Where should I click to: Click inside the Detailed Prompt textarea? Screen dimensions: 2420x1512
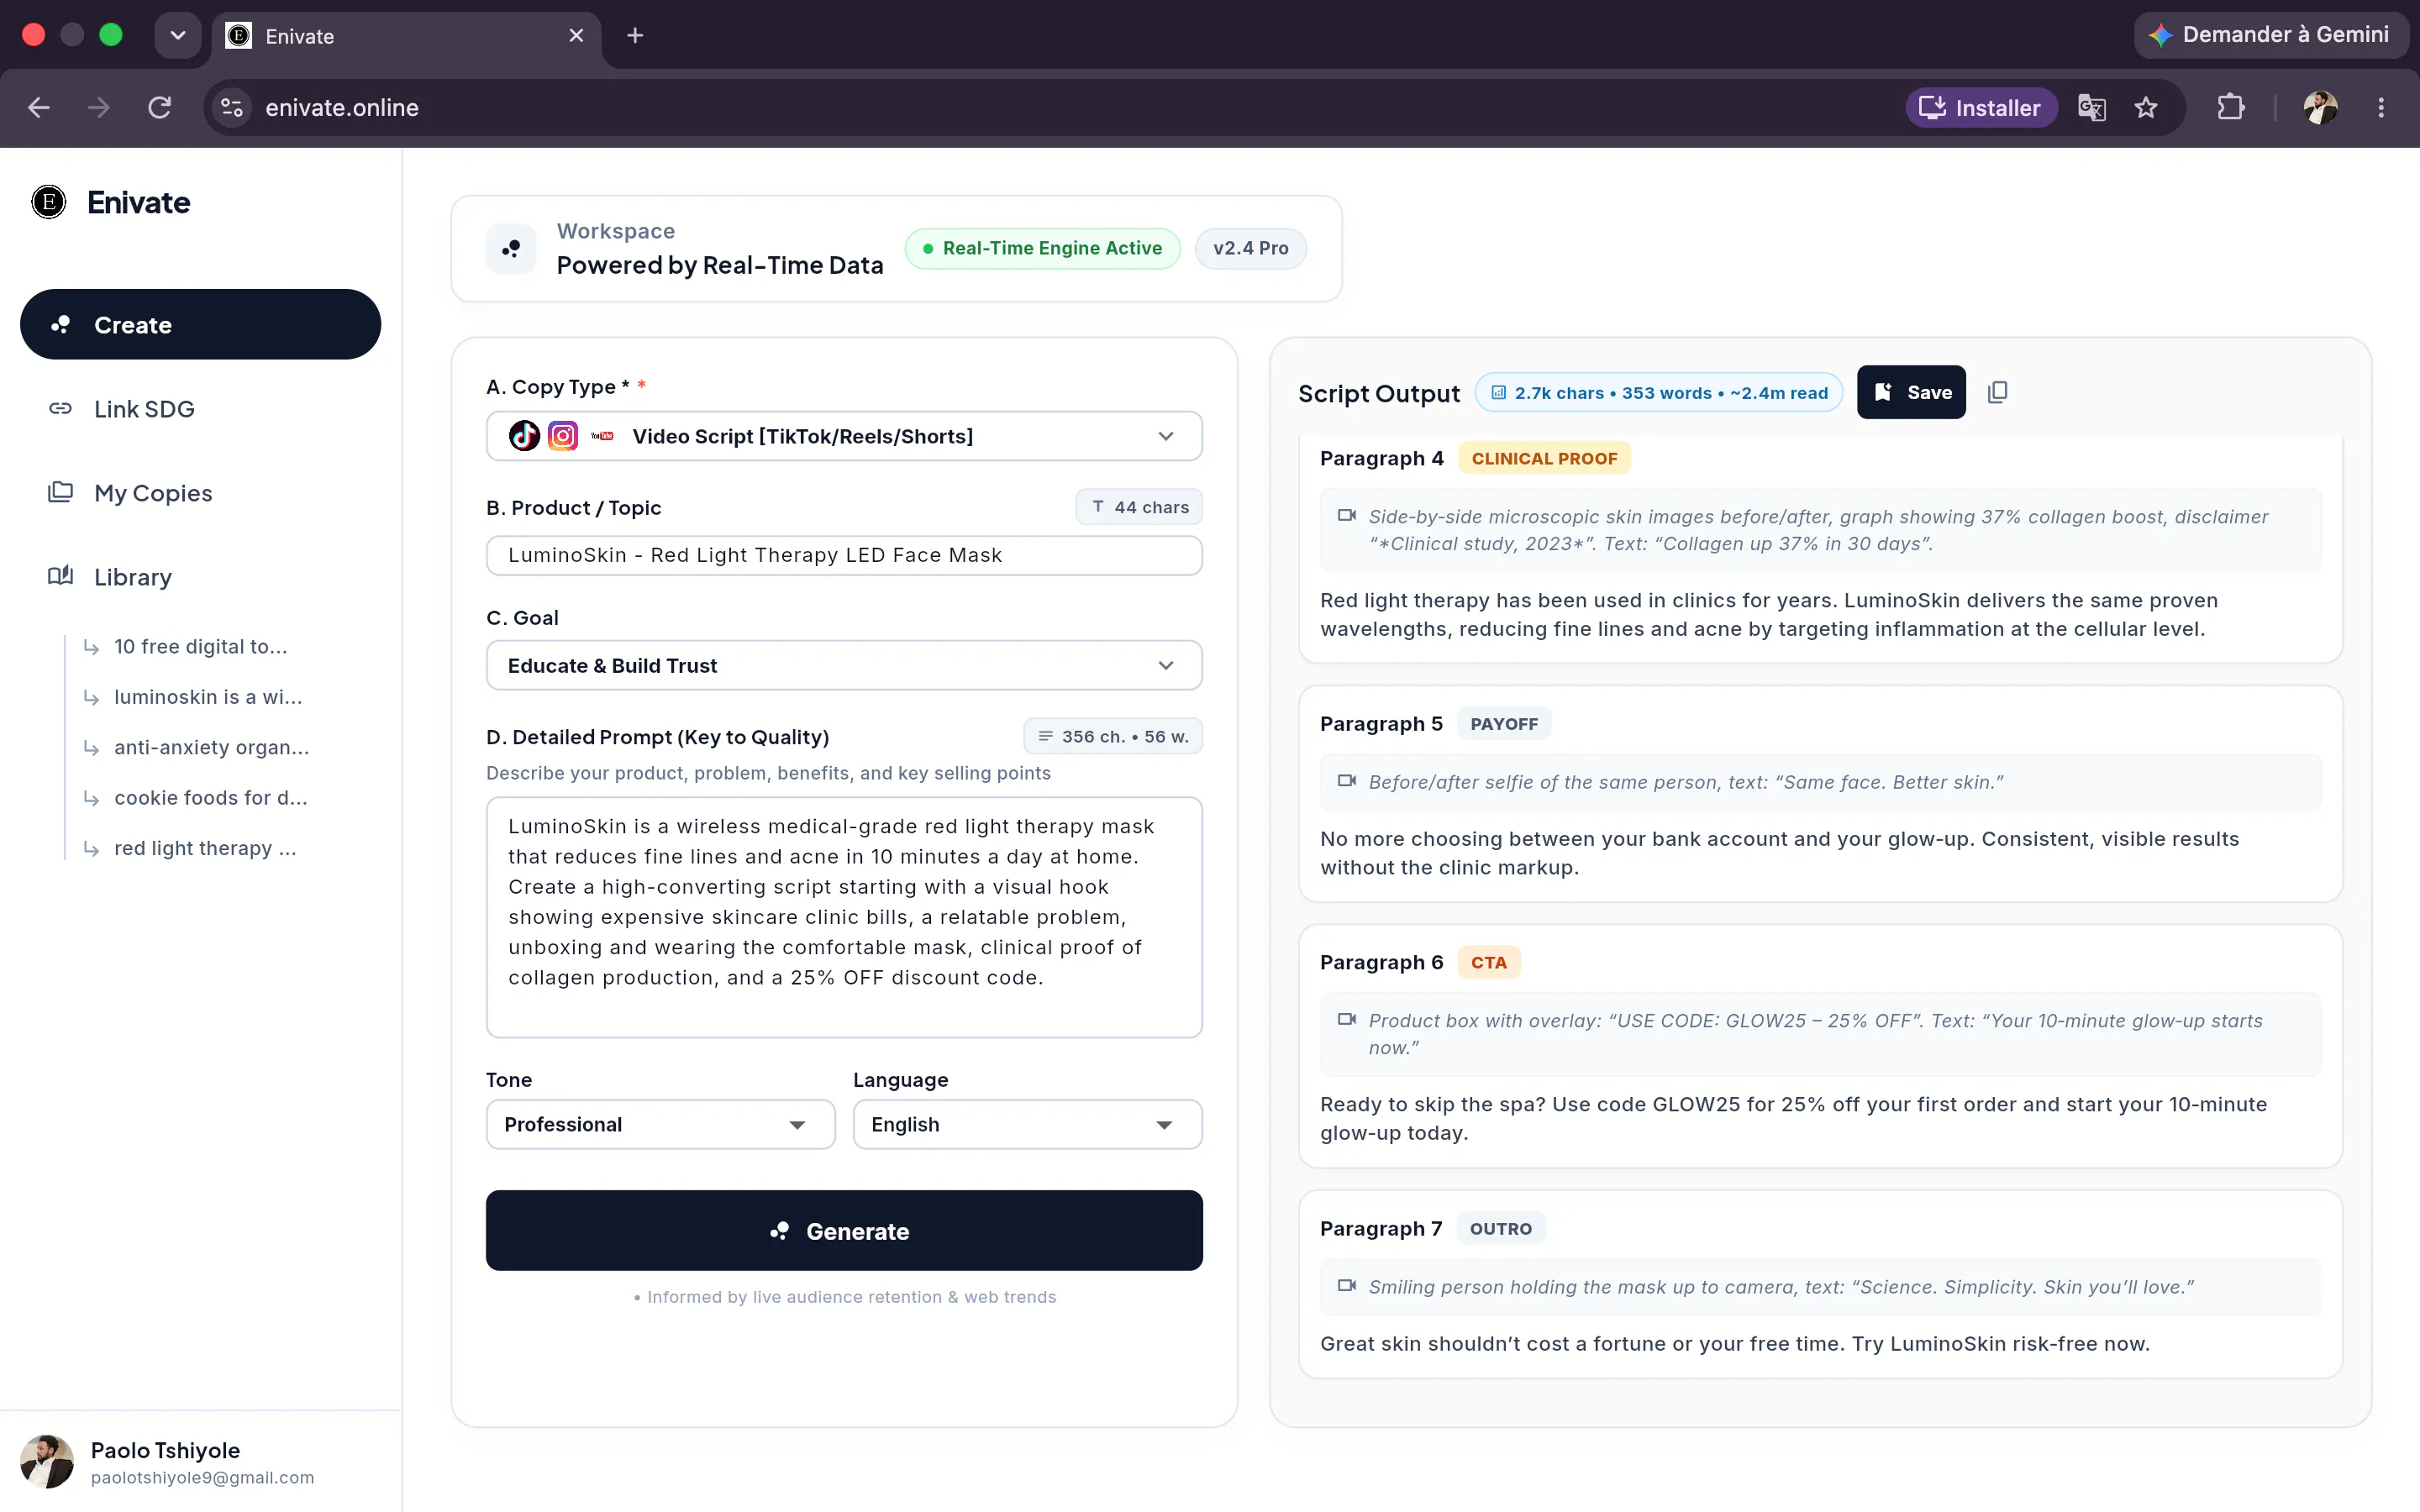[844, 917]
